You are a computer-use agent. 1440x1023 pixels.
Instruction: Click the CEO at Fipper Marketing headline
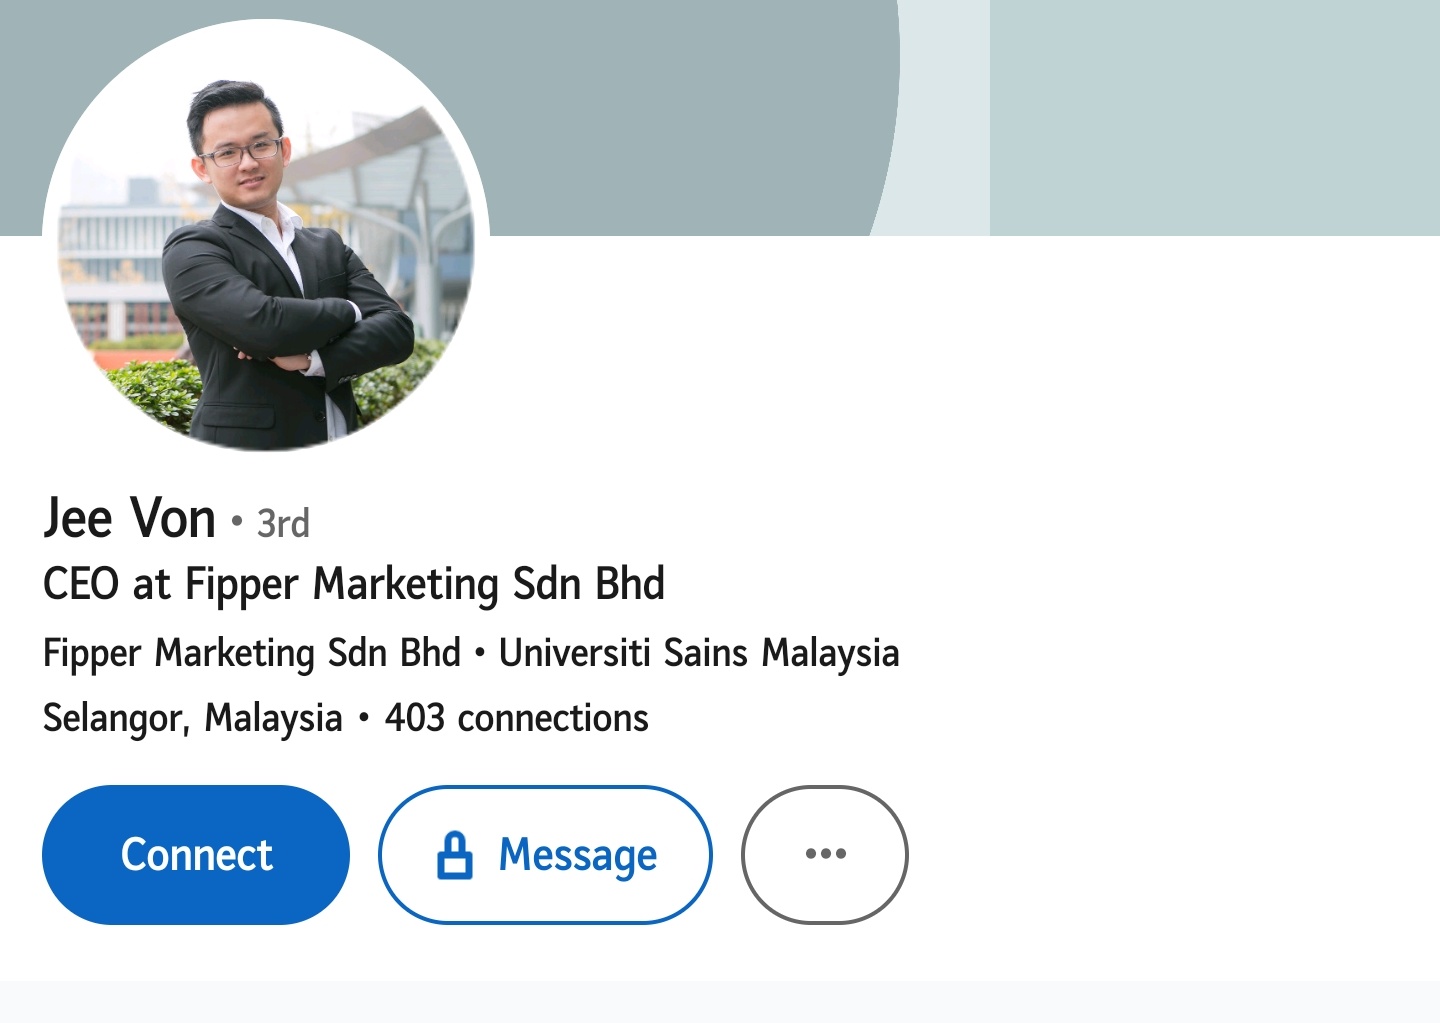point(354,584)
